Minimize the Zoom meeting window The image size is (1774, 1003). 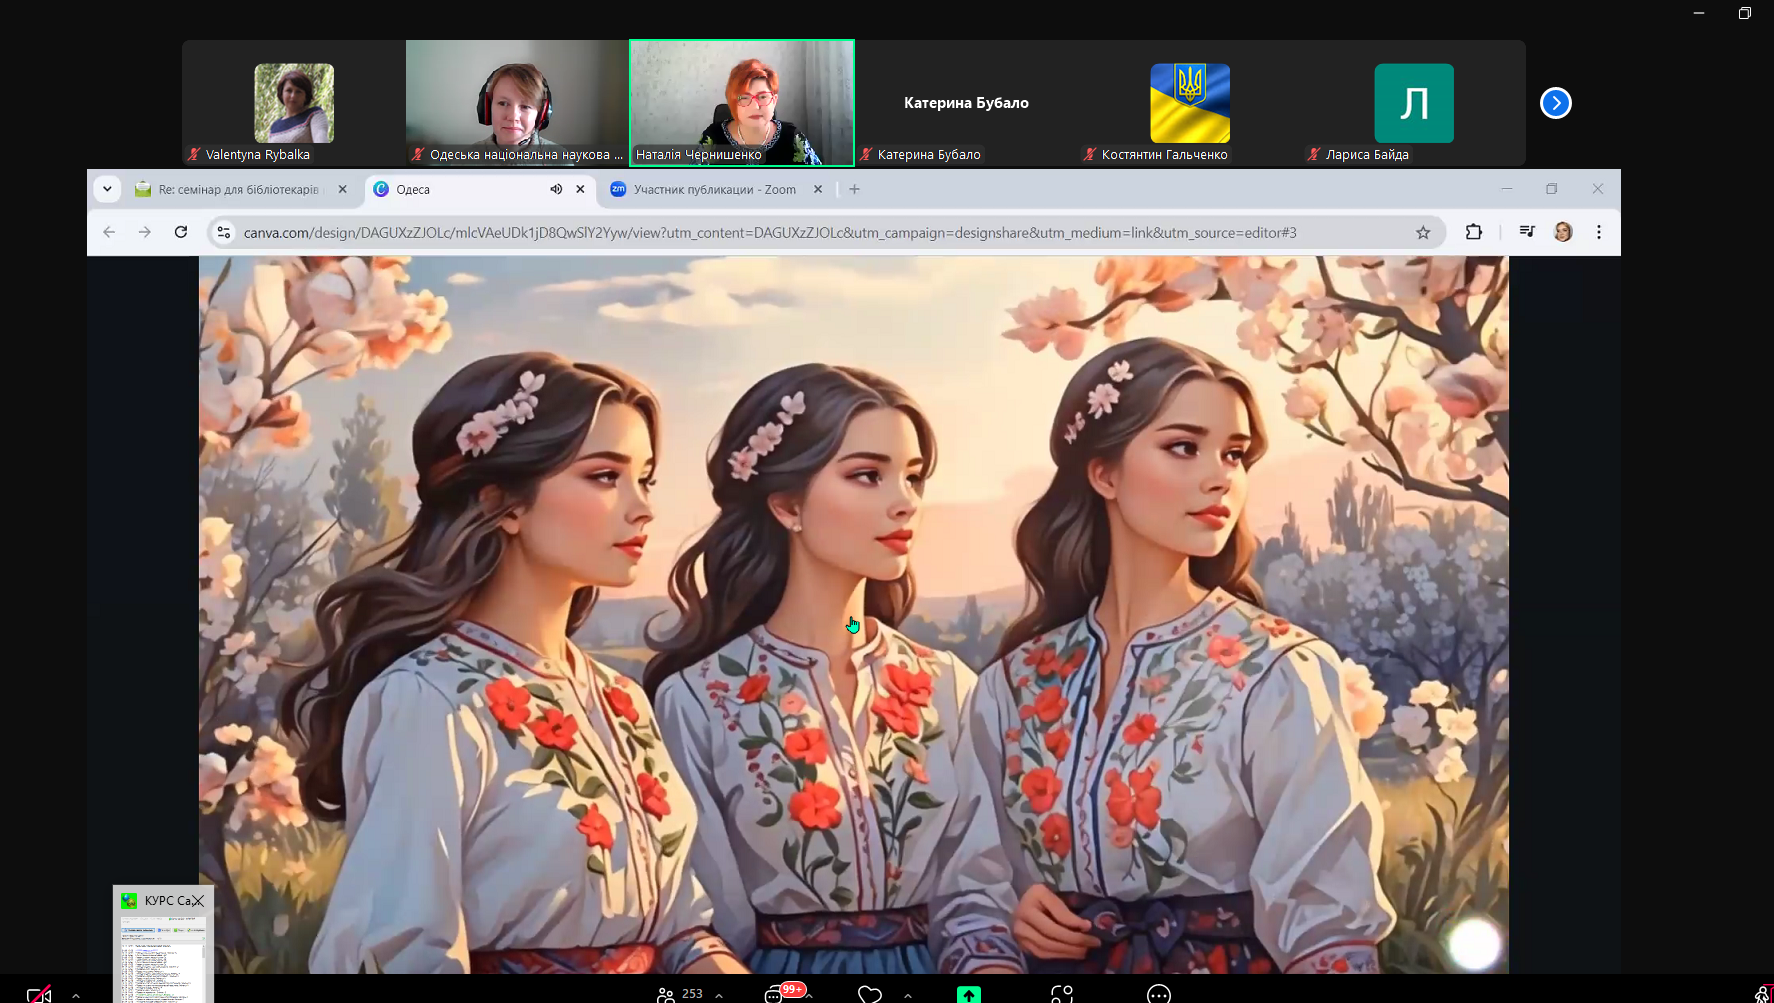point(1699,13)
